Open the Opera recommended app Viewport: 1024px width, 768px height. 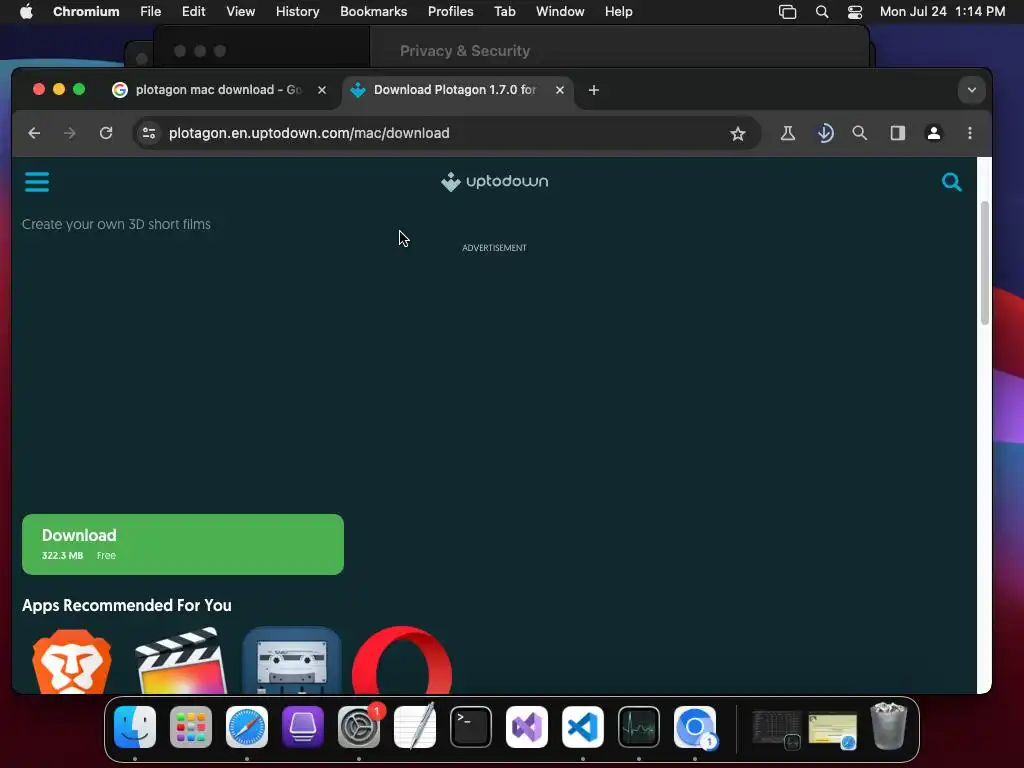[402, 660]
